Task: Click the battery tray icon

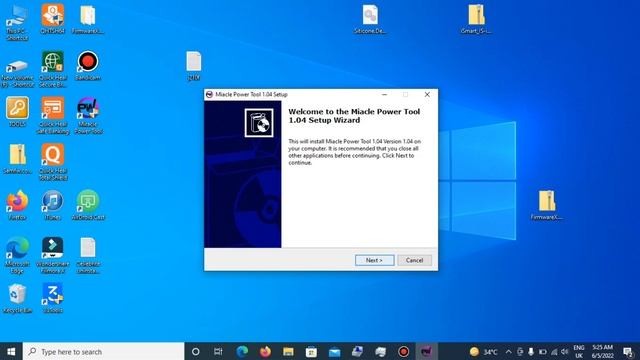Action: pyautogui.click(x=542, y=351)
